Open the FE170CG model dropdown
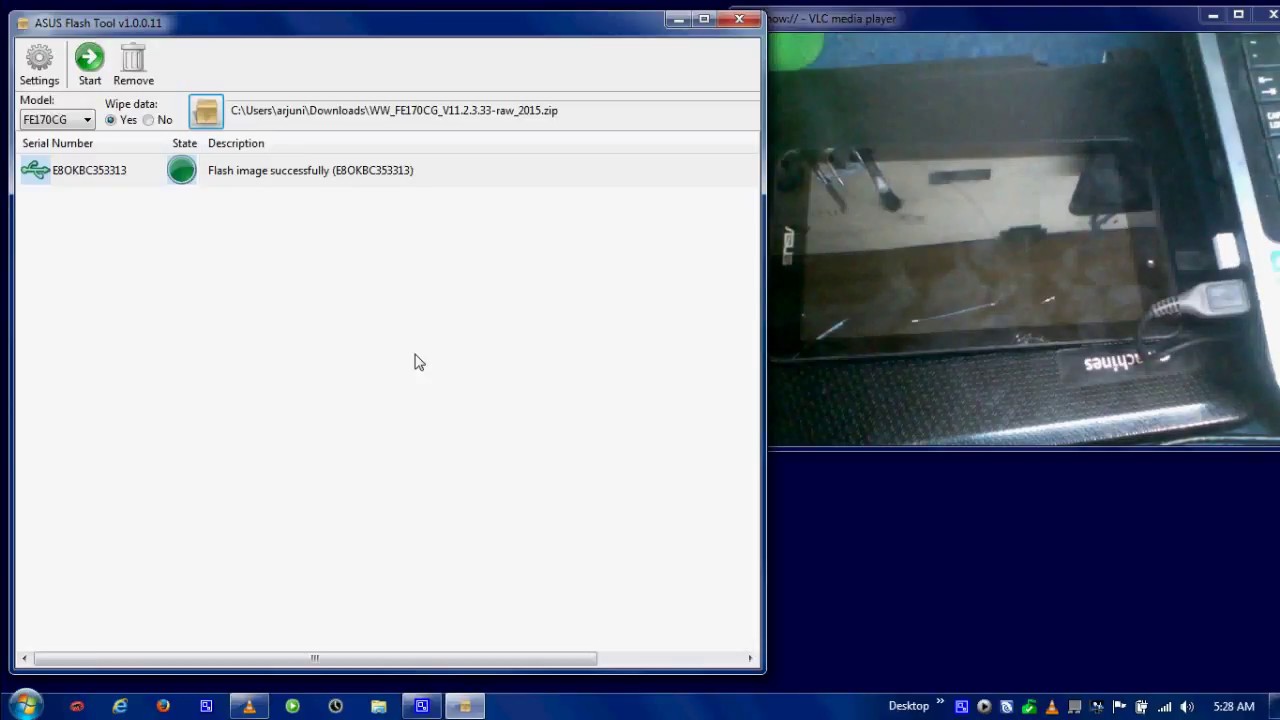1280x720 pixels. point(57,120)
